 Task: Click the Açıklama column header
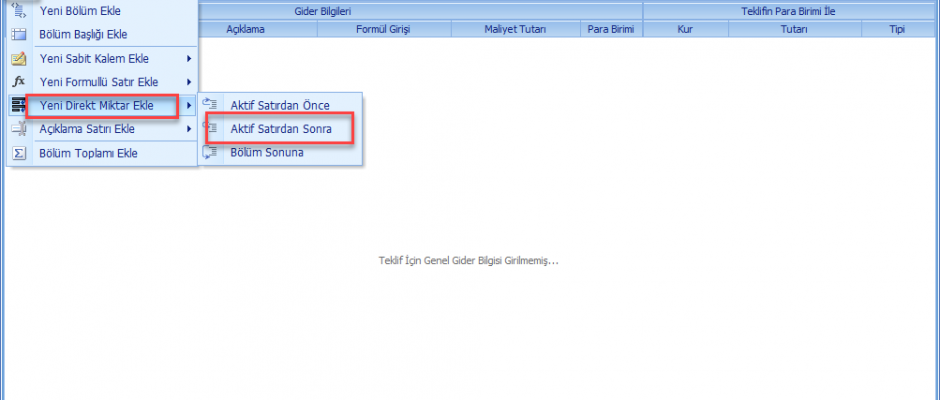point(245,29)
